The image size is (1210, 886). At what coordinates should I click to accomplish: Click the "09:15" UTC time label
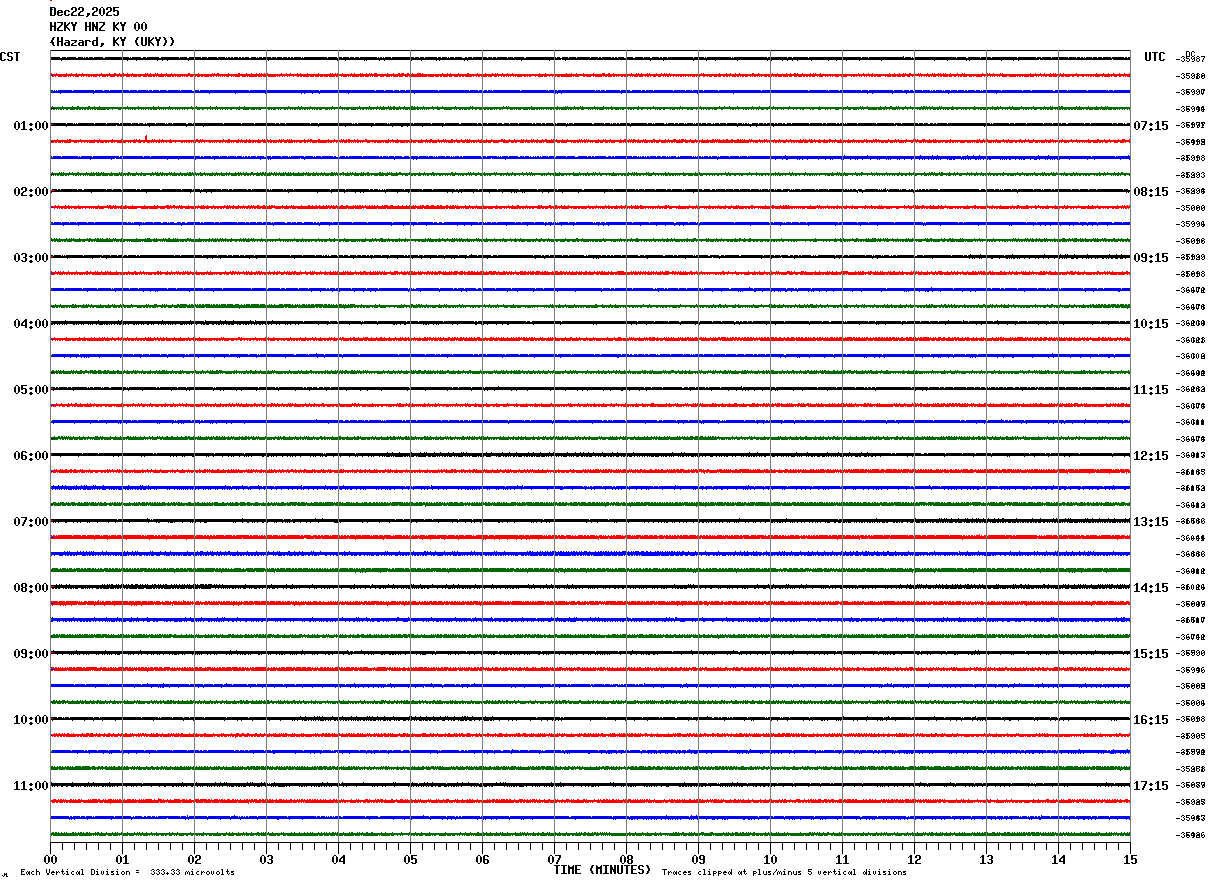point(1151,258)
